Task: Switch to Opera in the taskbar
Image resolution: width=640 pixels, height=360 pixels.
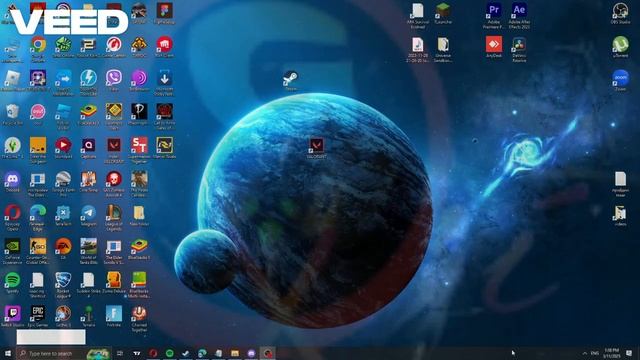Action: pyautogui.click(x=153, y=353)
